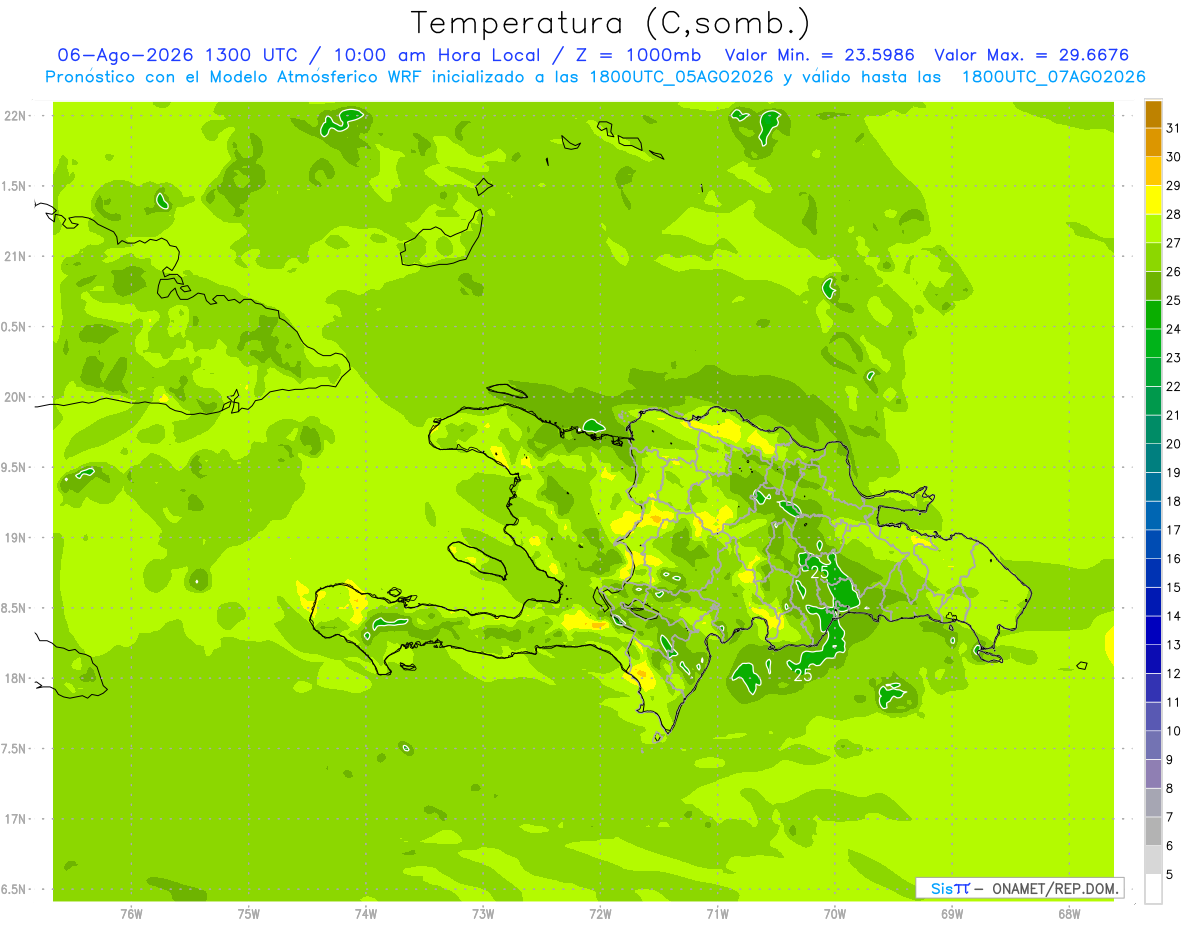The width and height of the screenshot is (1200, 927).
Task: Pick the olive-green swatch between 25 and 26
Action: (x=1153, y=287)
